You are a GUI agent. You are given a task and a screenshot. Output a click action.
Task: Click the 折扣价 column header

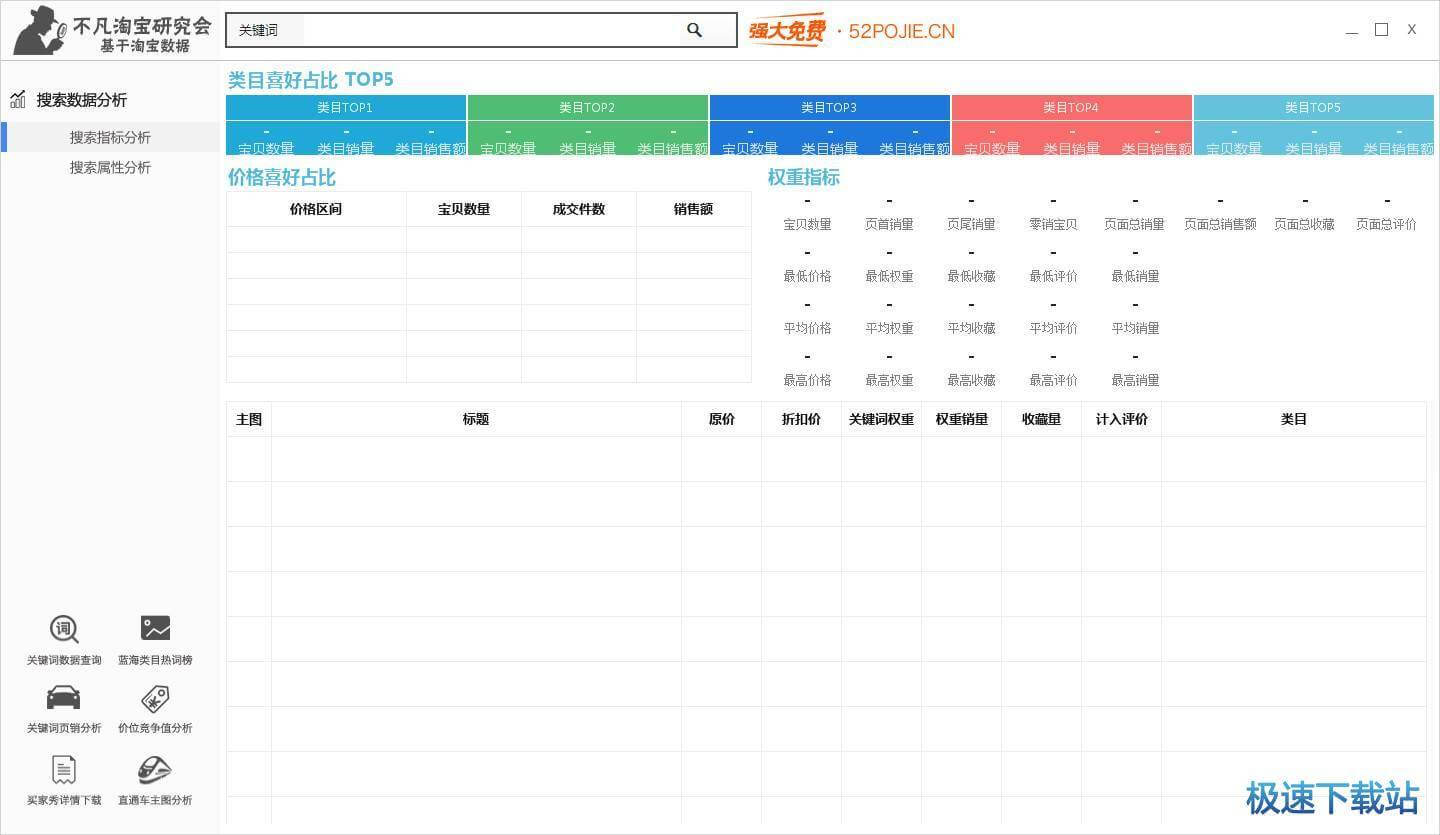click(x=801, y=419)
